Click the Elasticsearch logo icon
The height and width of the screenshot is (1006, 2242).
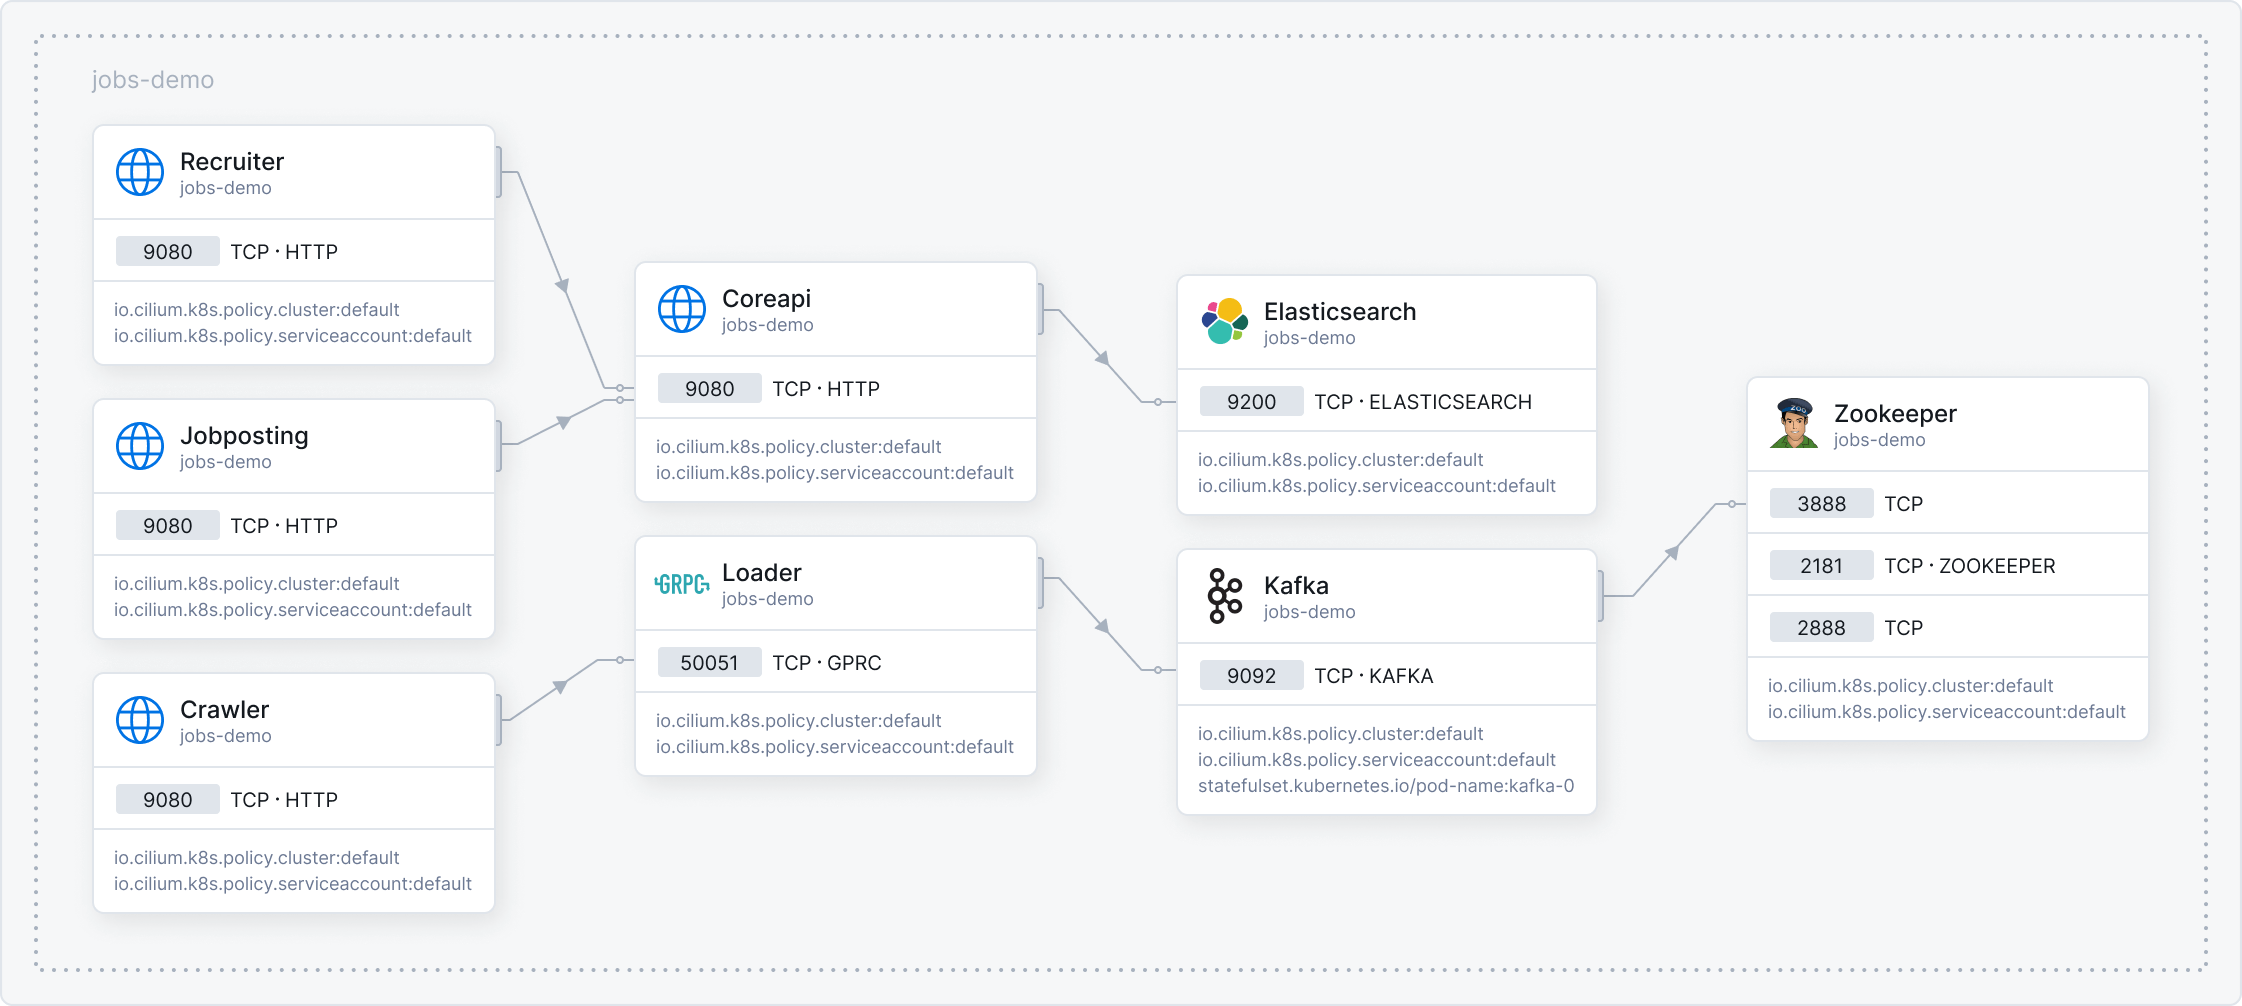tap(1224, 321)
